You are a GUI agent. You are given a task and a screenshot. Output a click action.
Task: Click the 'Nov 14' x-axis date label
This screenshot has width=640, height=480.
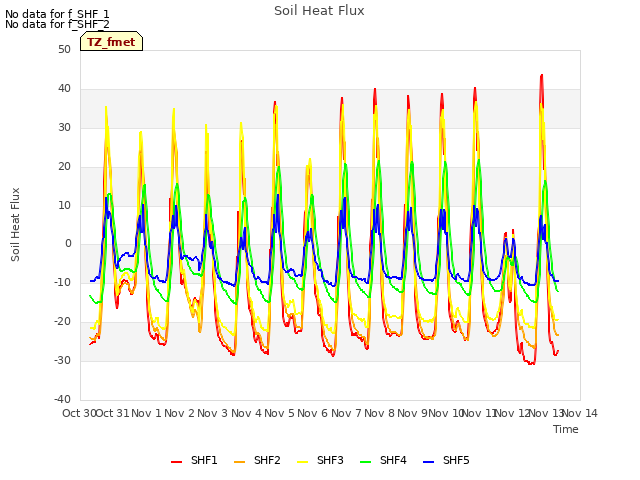[x=580, y=413]
